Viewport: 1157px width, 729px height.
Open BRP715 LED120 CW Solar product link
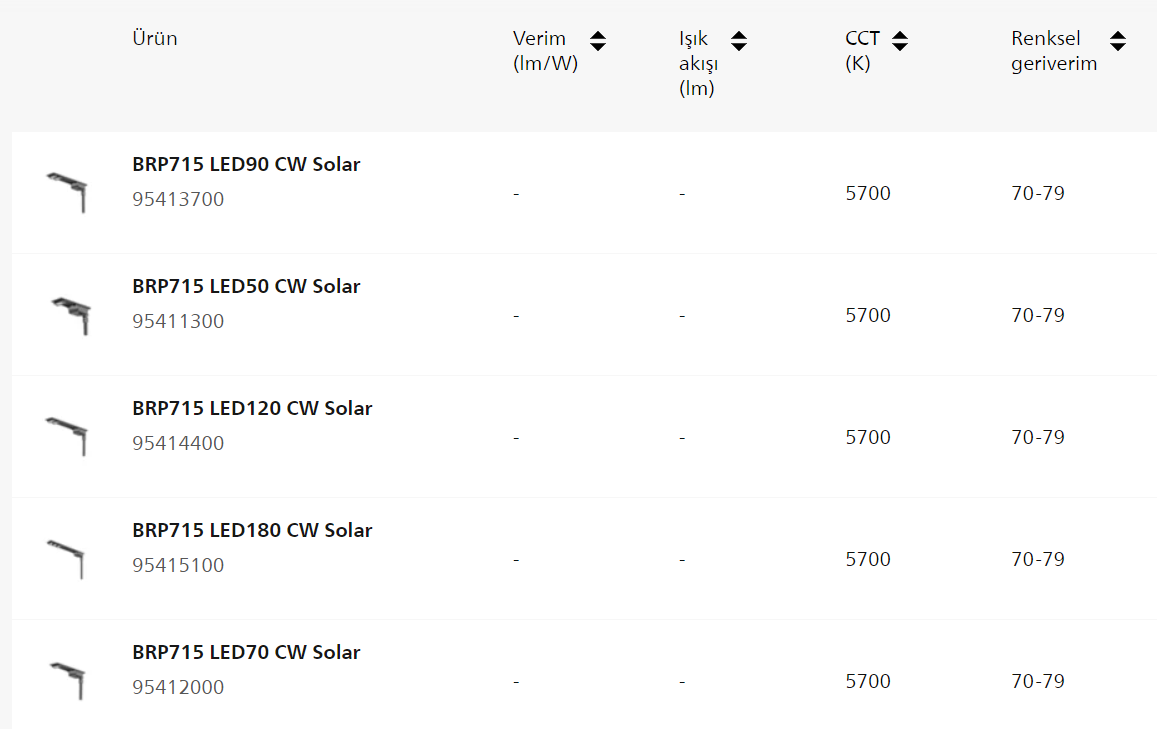click(x=252, y=408)
